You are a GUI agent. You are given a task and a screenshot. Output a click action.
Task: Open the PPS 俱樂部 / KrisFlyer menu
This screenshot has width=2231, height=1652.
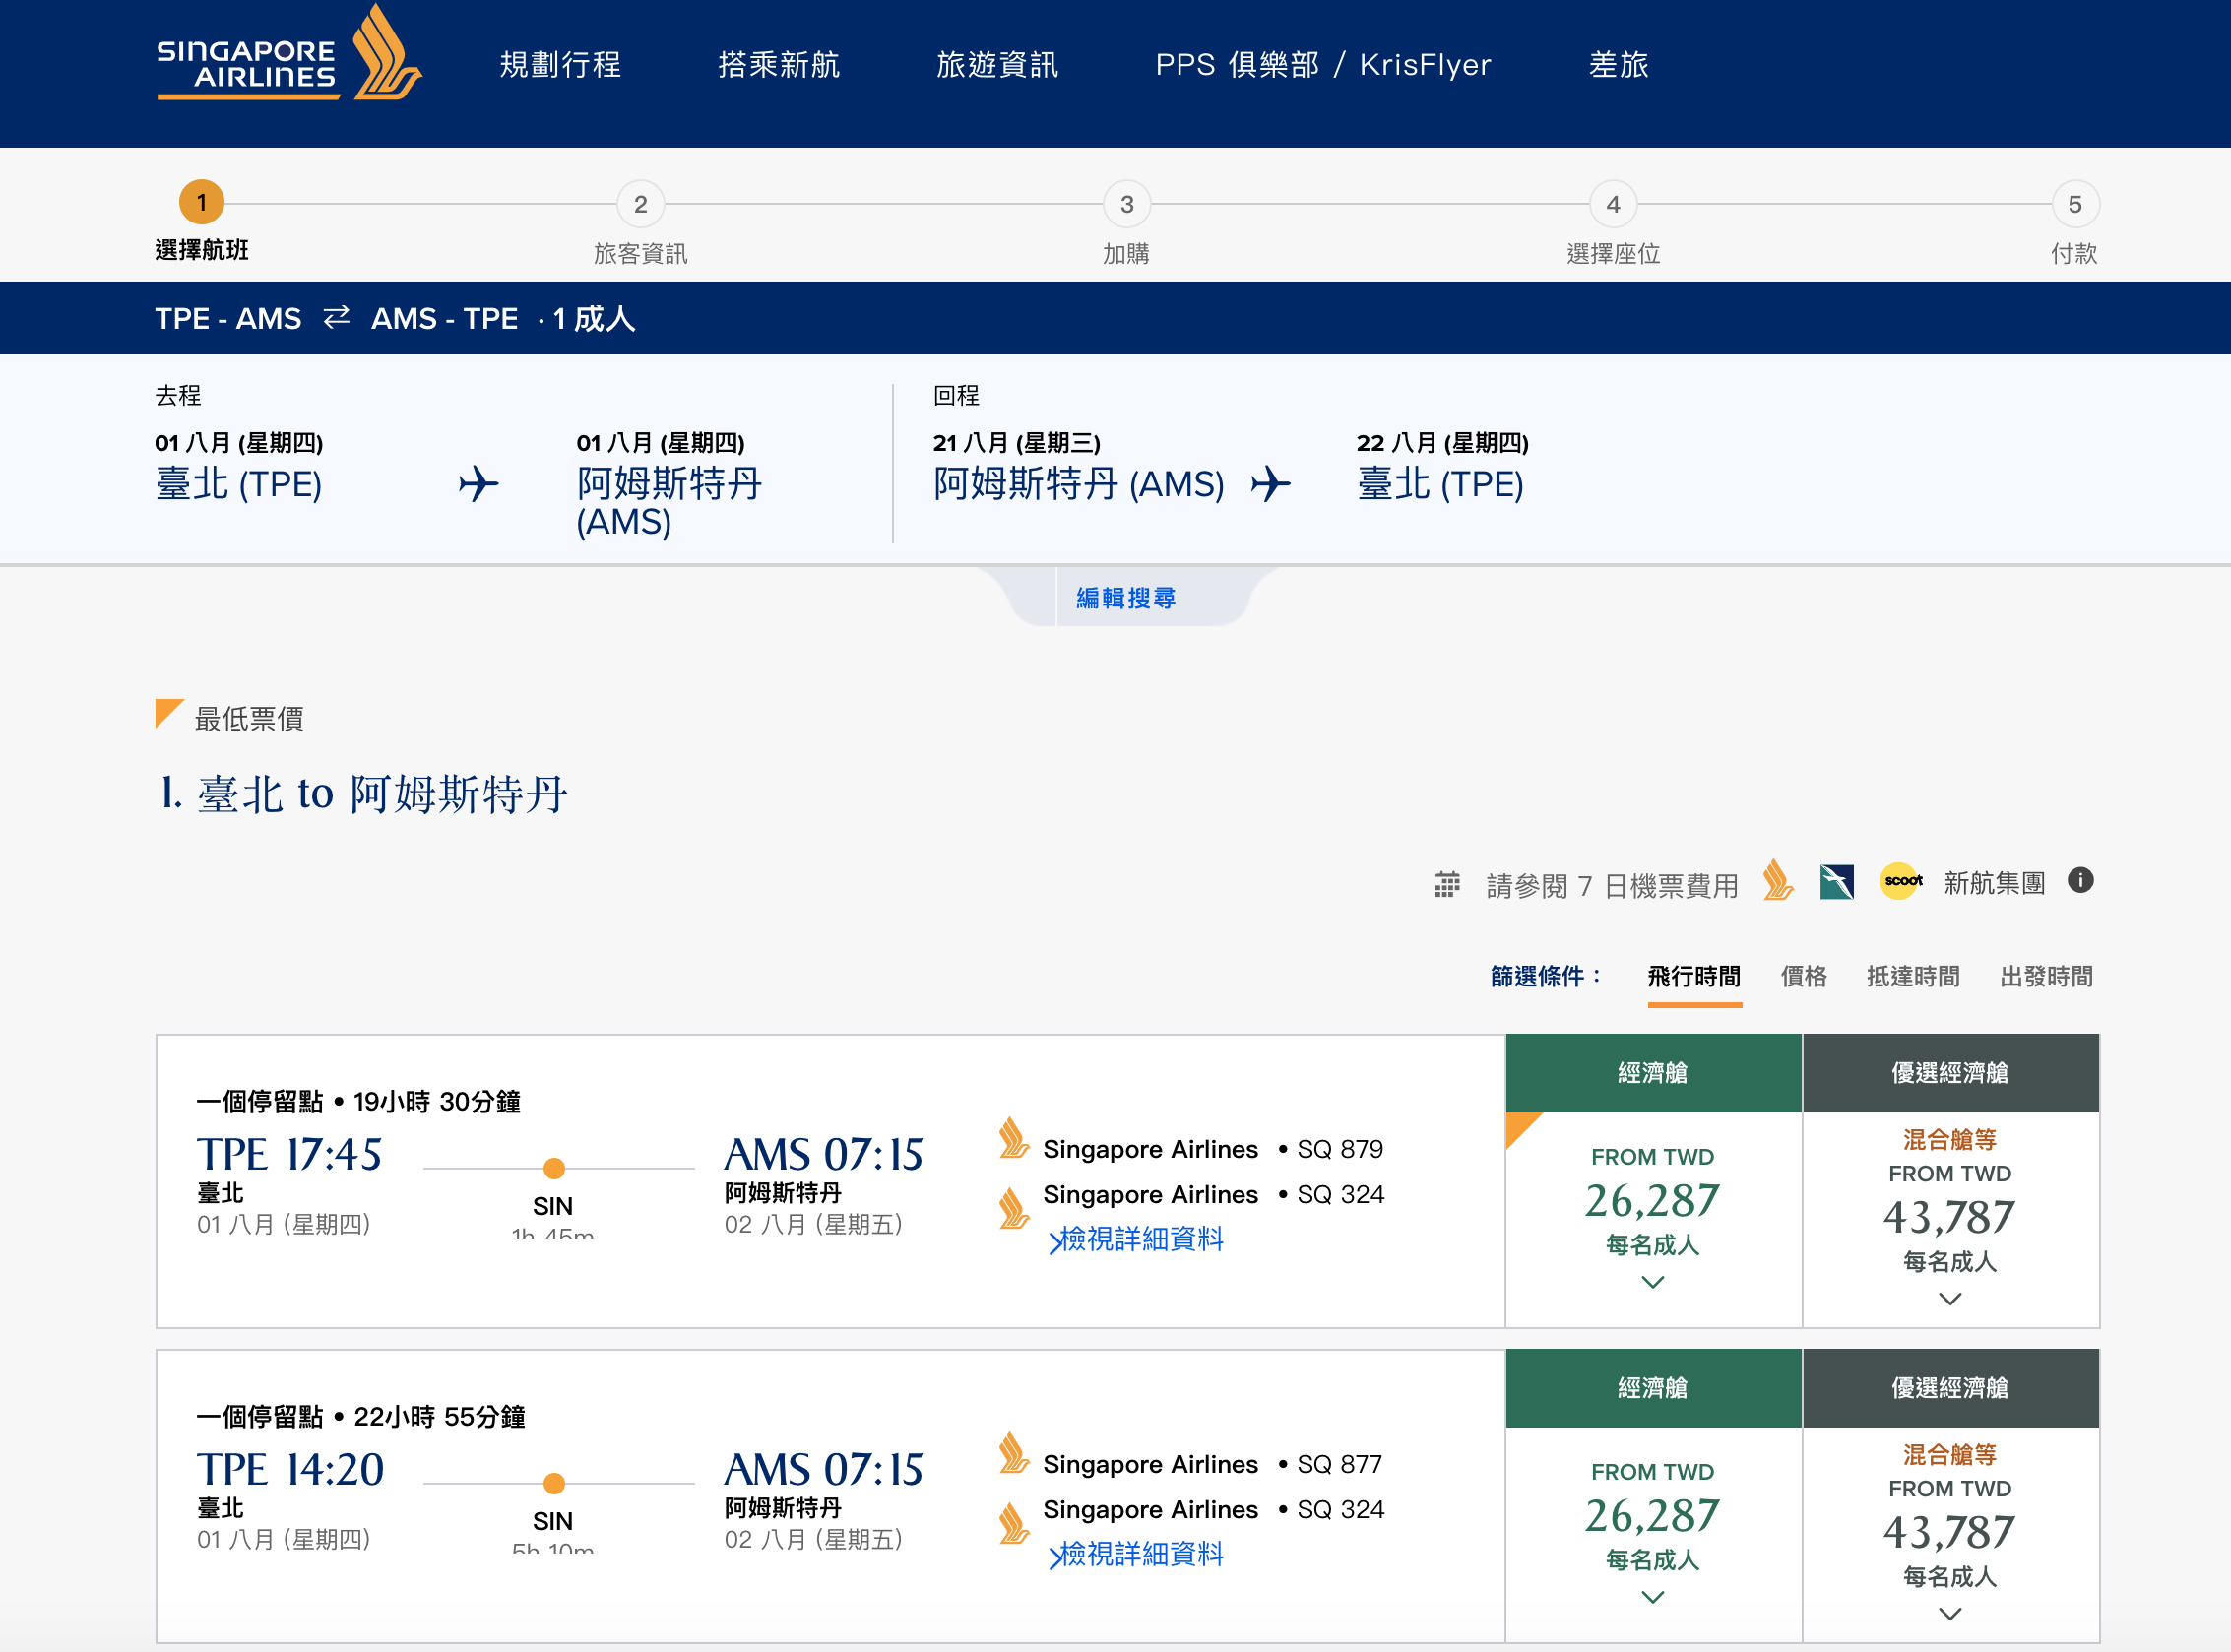pyautogui.click(x=1323, y=65)
